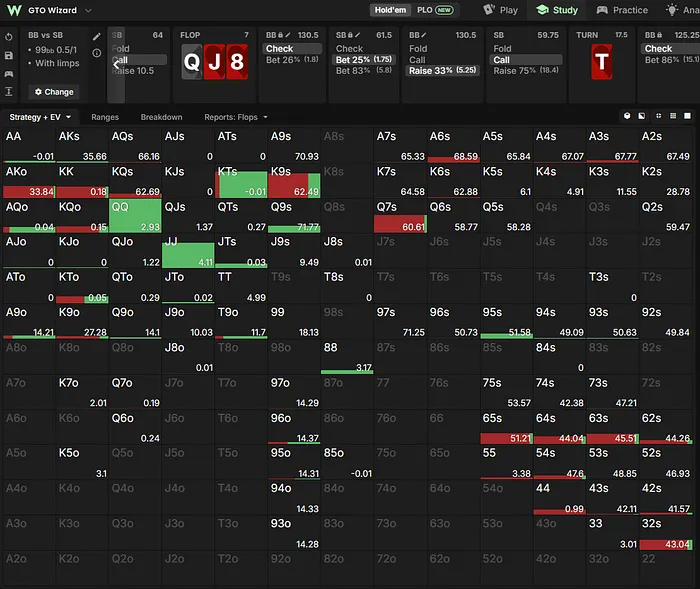
Task: Open the Breakdown tab
Action: pyautogui.click(x=161, y=117)
